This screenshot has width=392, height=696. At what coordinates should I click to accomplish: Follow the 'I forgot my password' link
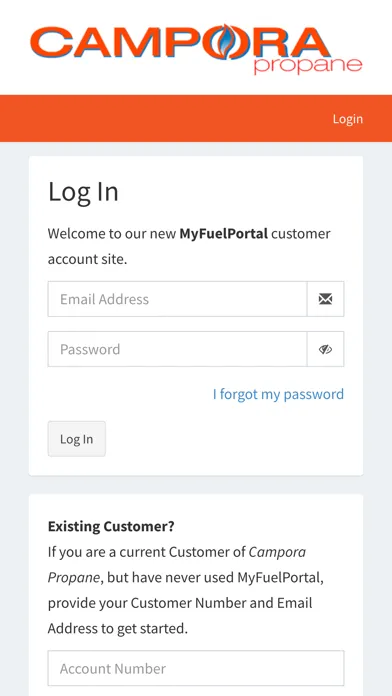[278, 394]
